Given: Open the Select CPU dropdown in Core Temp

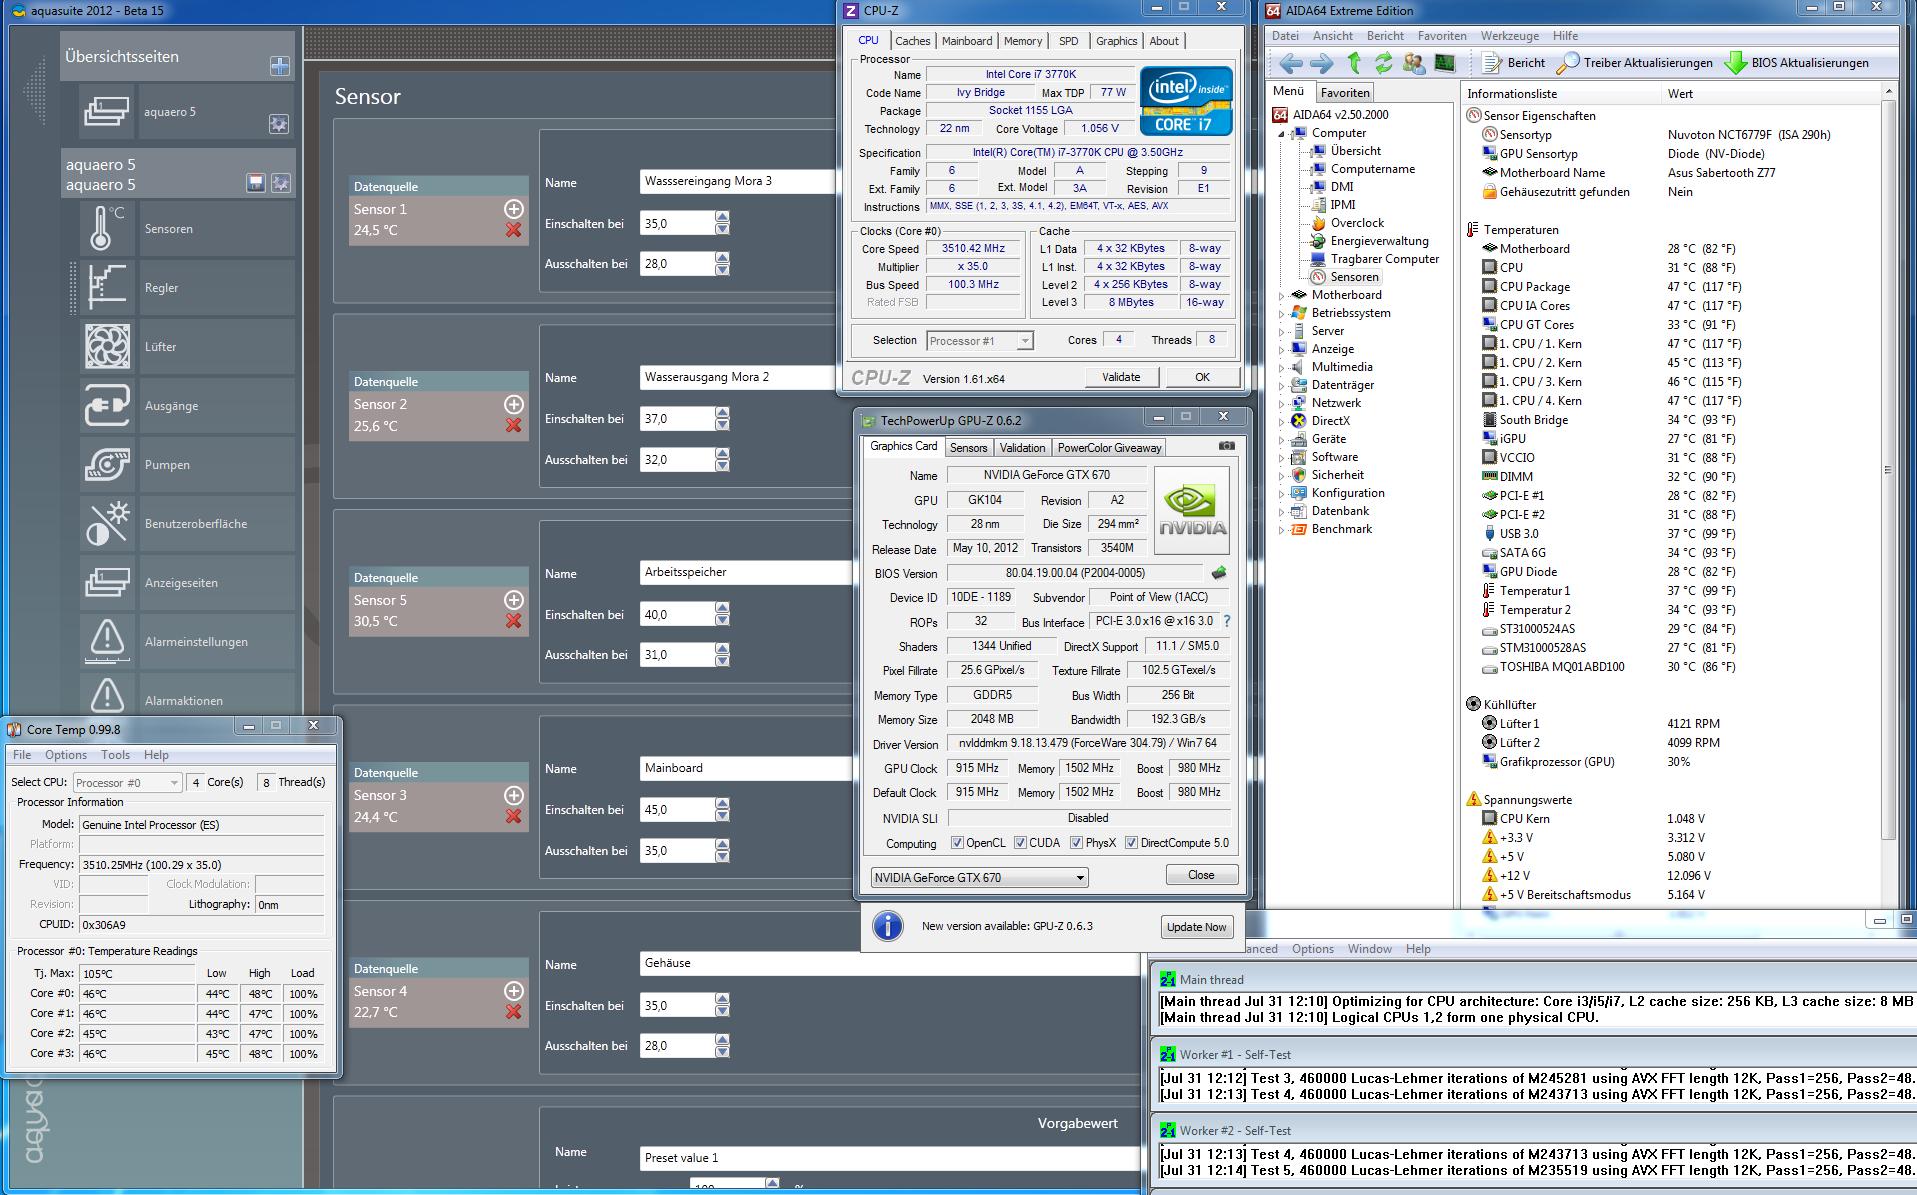Looking at the screenshot, I should [x=127, y=783].
